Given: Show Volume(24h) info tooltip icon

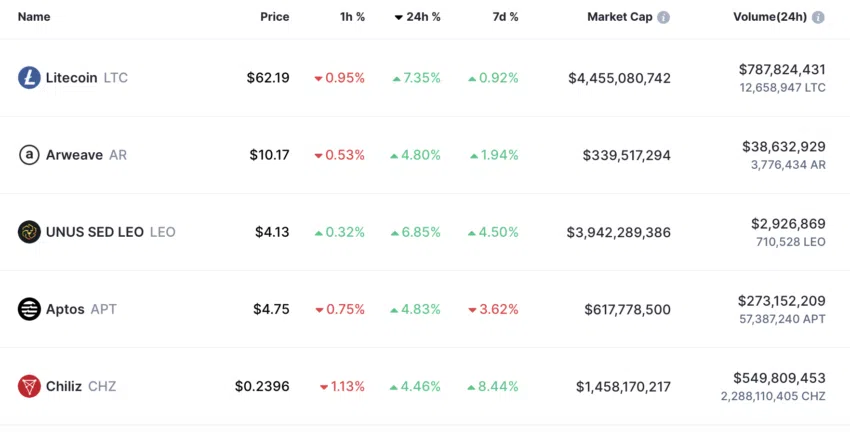Looking at the screenshot, I should click(x=818, y=17).
